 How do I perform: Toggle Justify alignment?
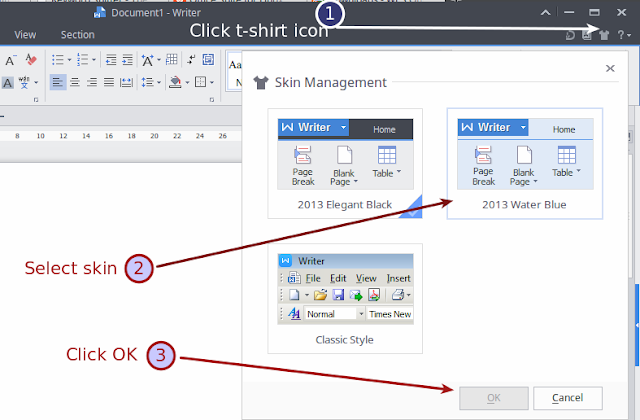pos(109,82)
